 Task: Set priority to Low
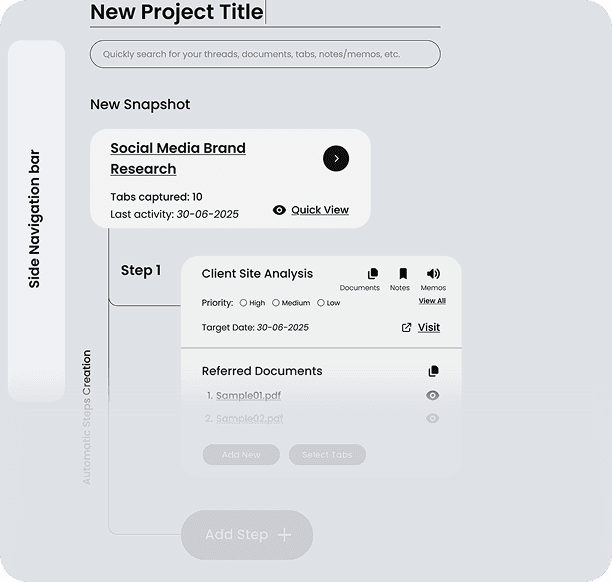tap(321, 303)
